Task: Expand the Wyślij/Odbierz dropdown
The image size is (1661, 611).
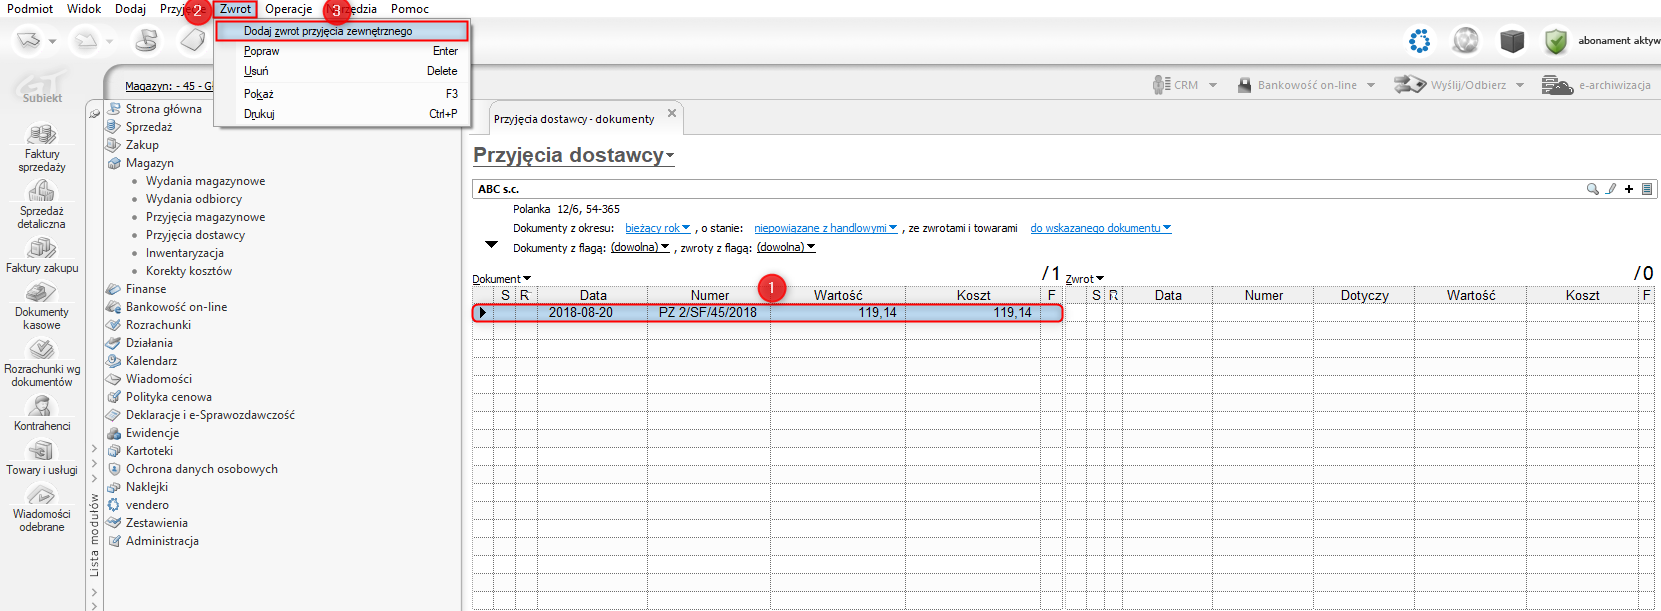Action: click(x=1520, y=86)
